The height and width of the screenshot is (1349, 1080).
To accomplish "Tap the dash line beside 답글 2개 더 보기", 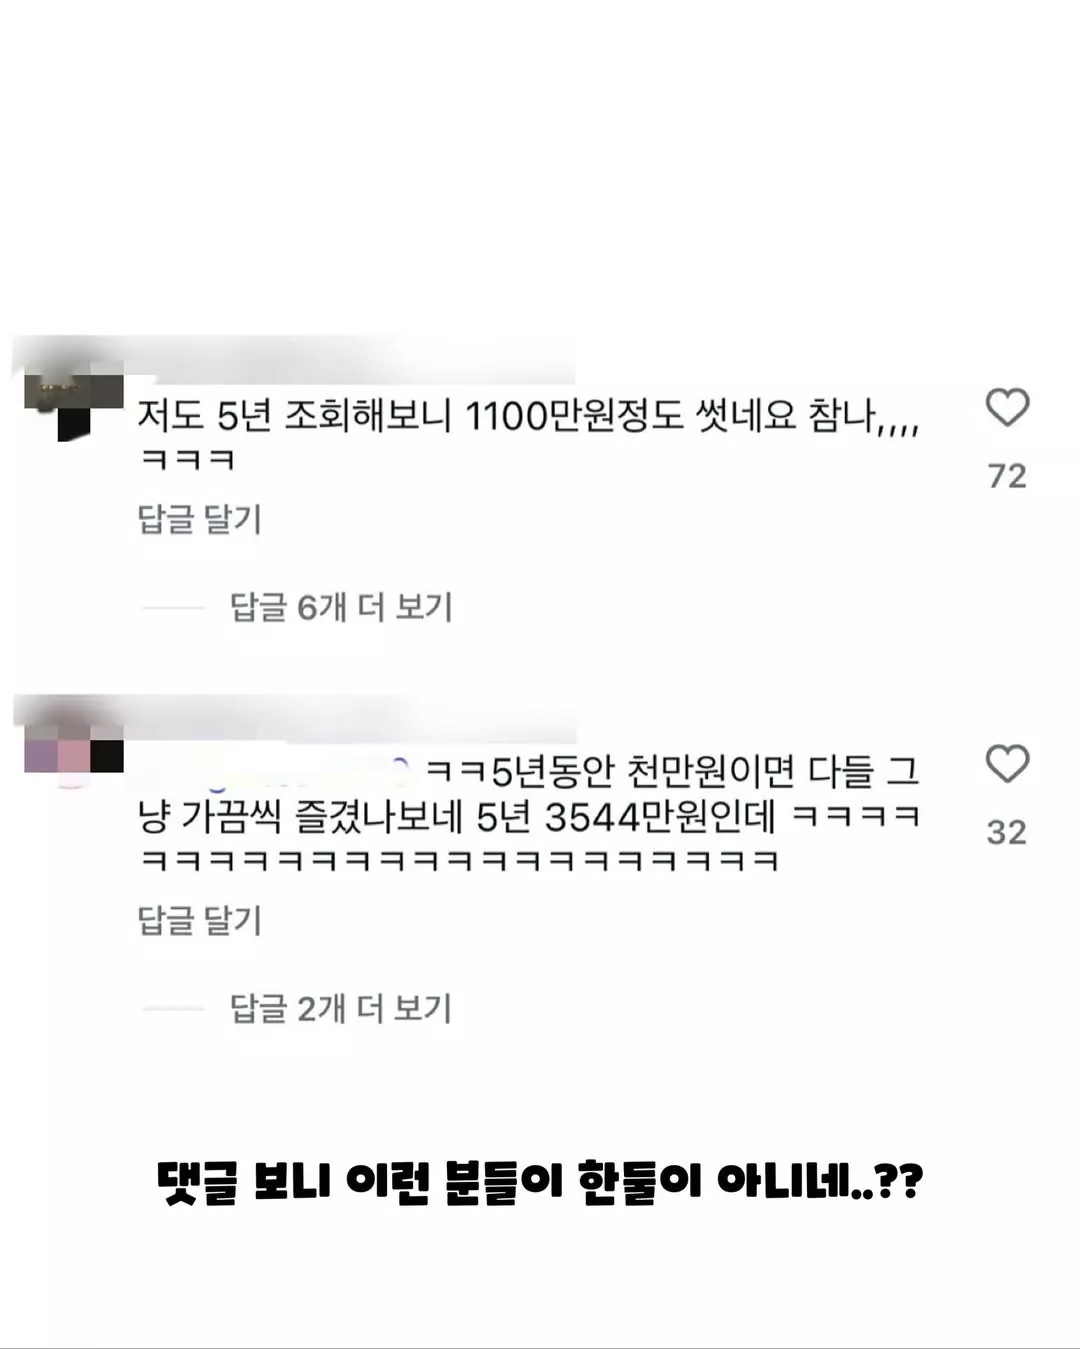I will [173, 1008].
